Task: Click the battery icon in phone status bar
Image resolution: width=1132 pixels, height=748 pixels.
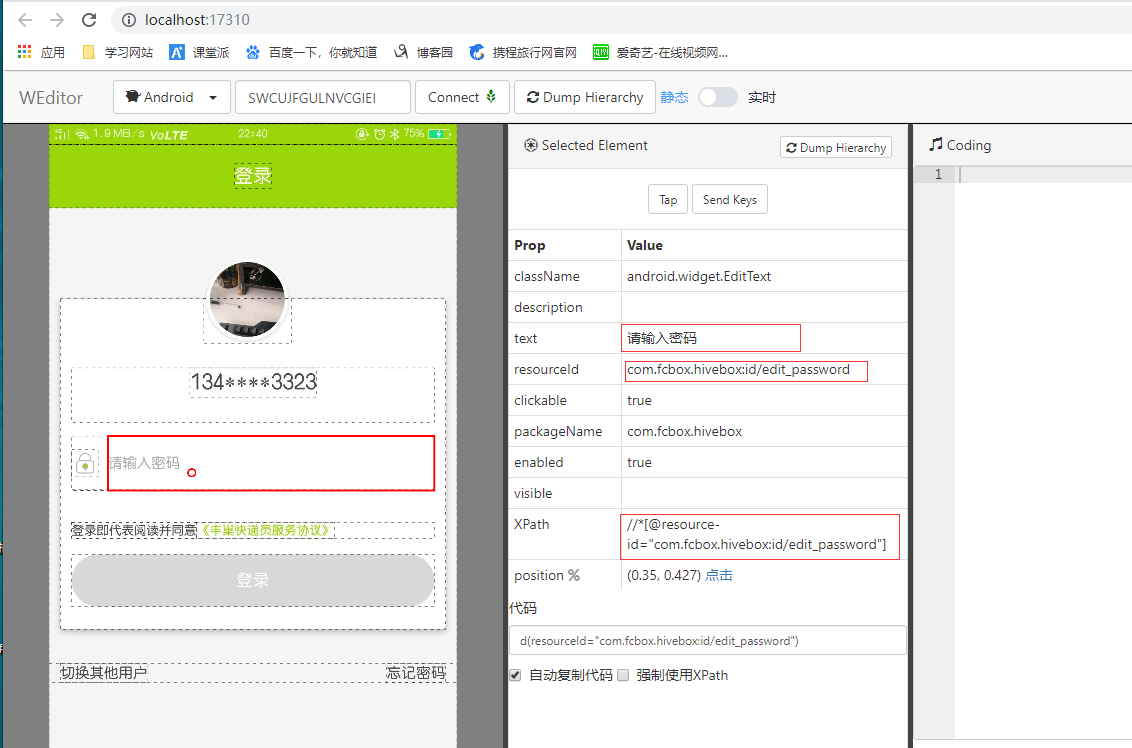Action: [x=439, y=134]
